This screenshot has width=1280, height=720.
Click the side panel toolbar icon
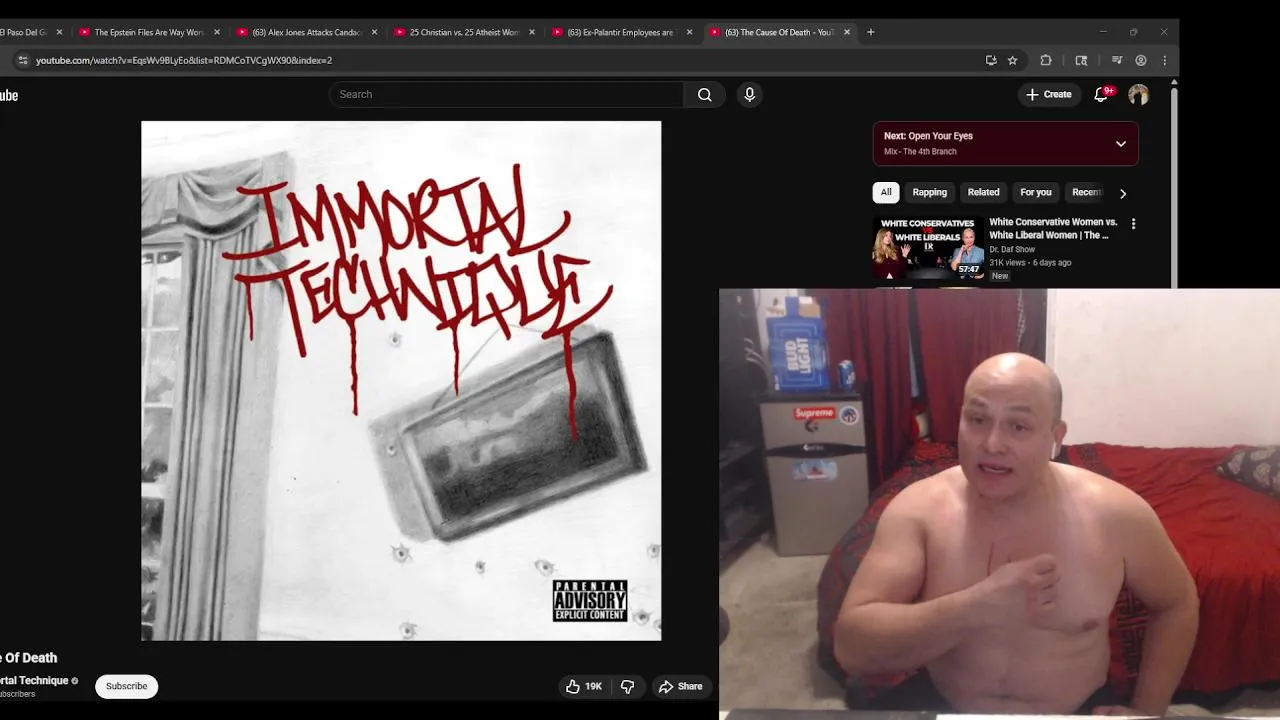pos(1081,60)
